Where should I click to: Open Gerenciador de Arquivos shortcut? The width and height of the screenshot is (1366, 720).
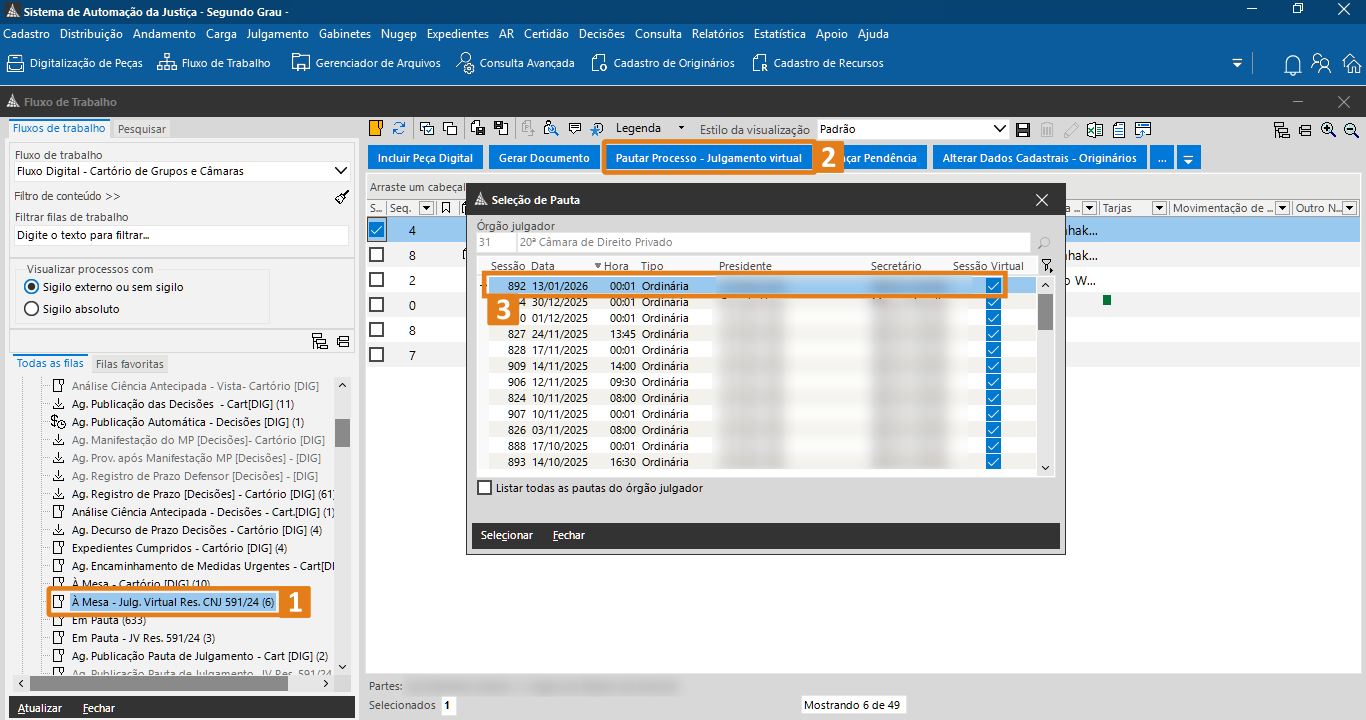[366, 63]
